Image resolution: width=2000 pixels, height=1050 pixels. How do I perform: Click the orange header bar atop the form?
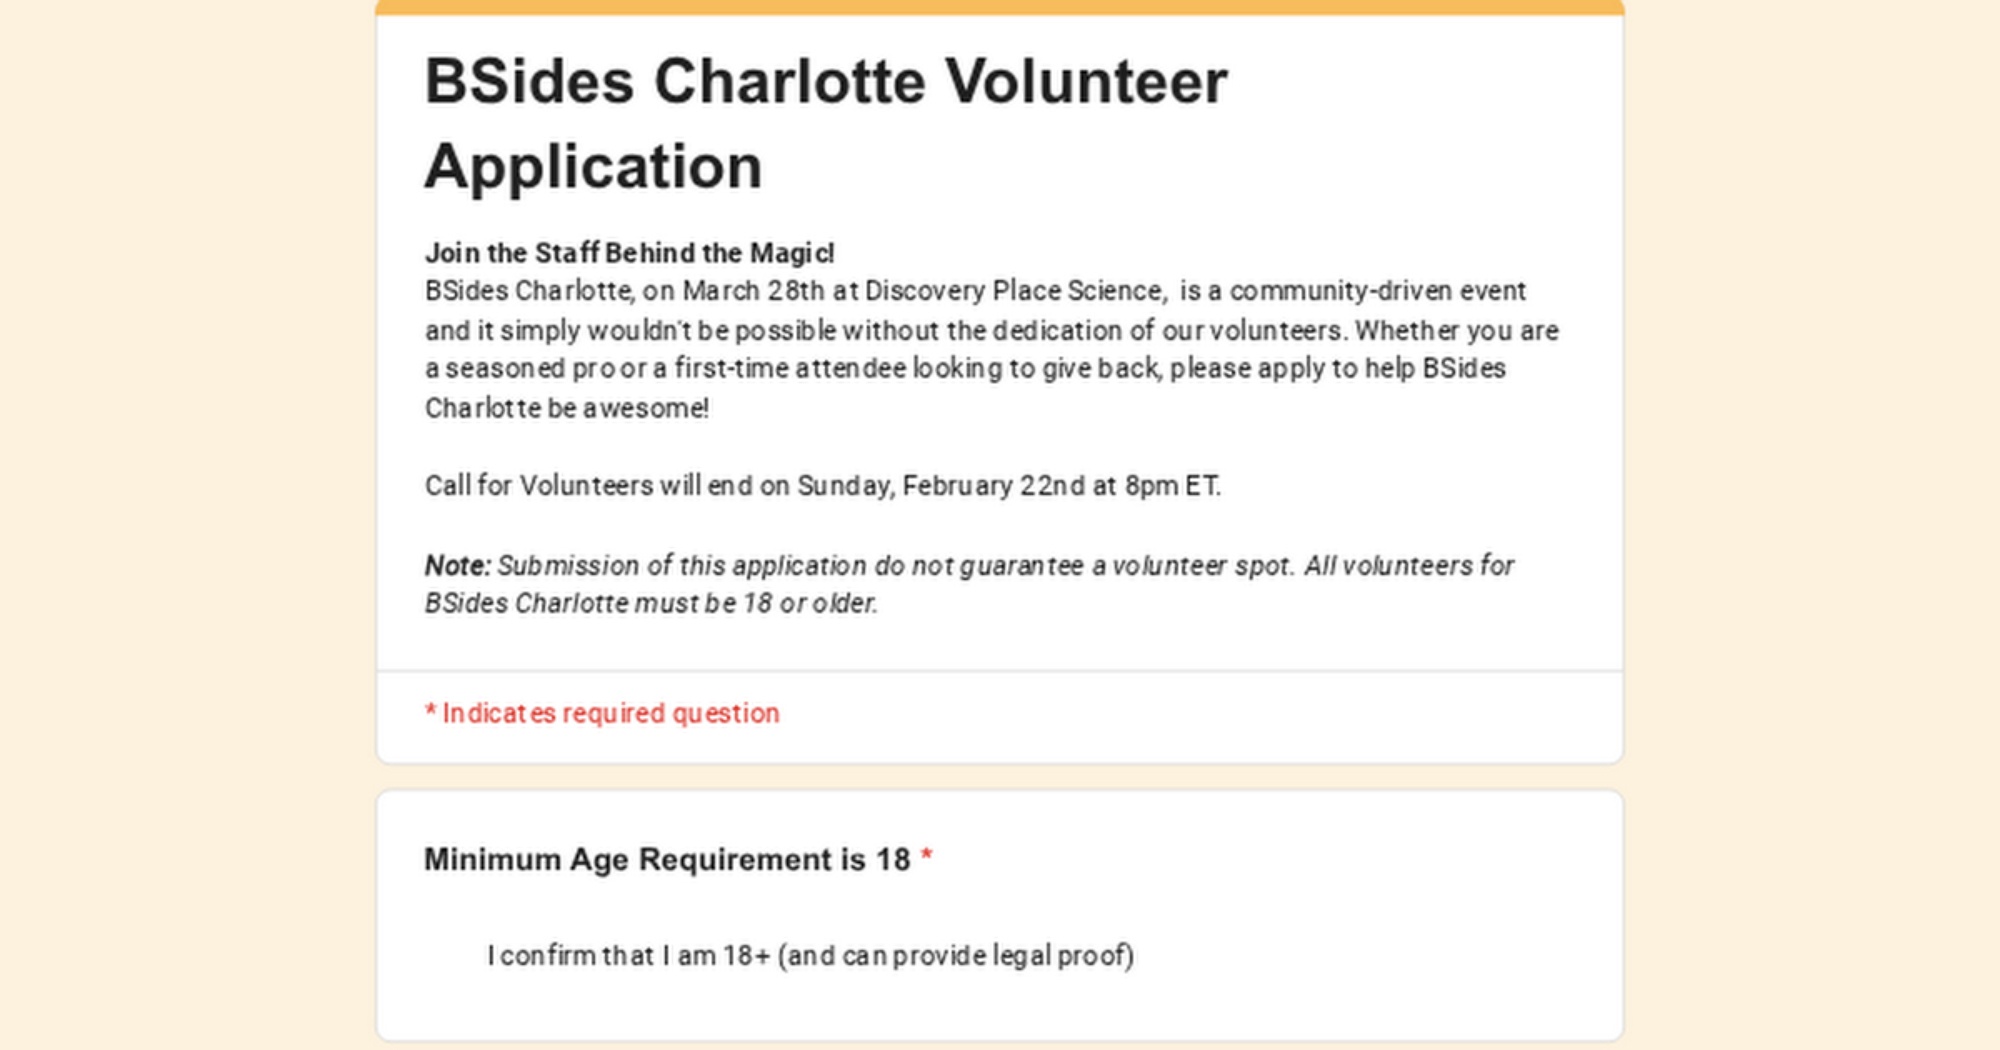pos(999,7)
